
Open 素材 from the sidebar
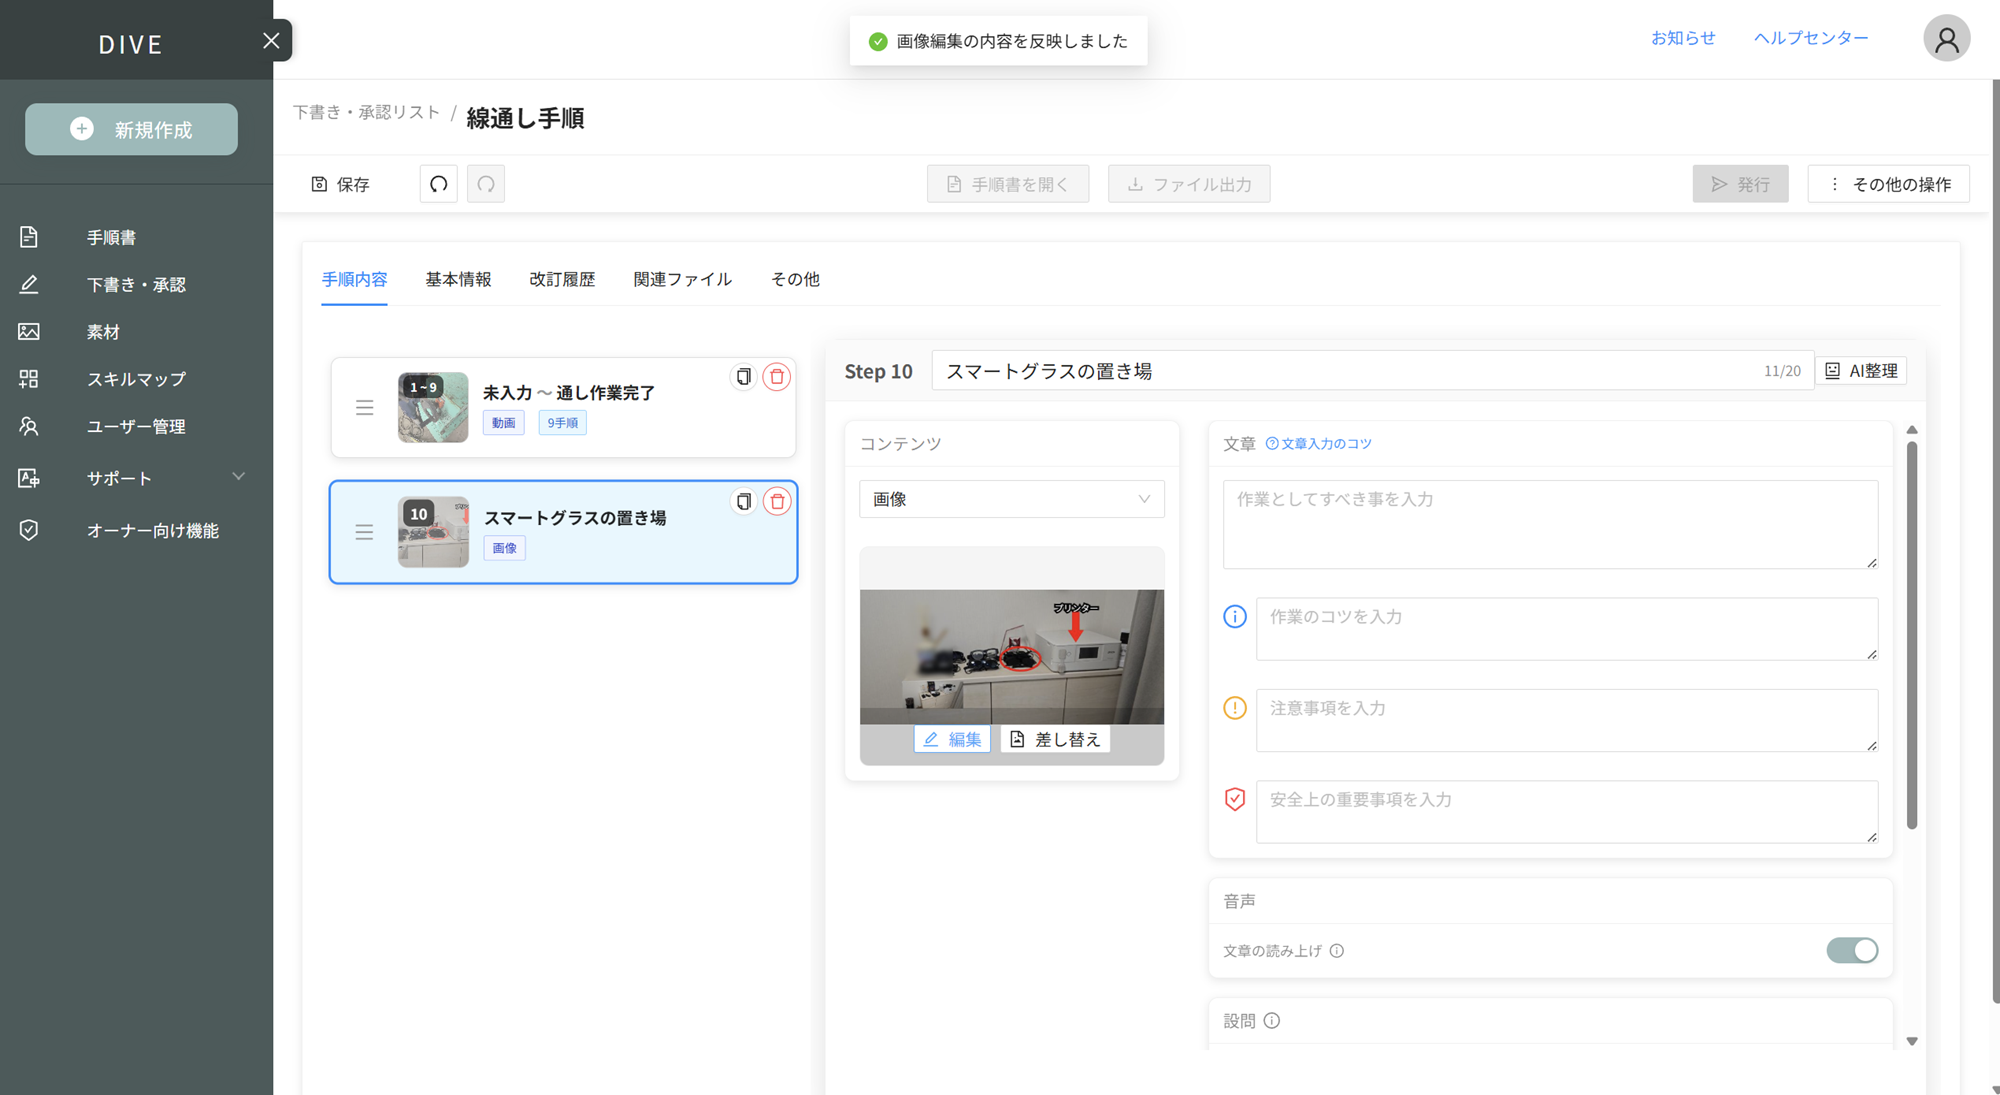click(x=103, y=332)
